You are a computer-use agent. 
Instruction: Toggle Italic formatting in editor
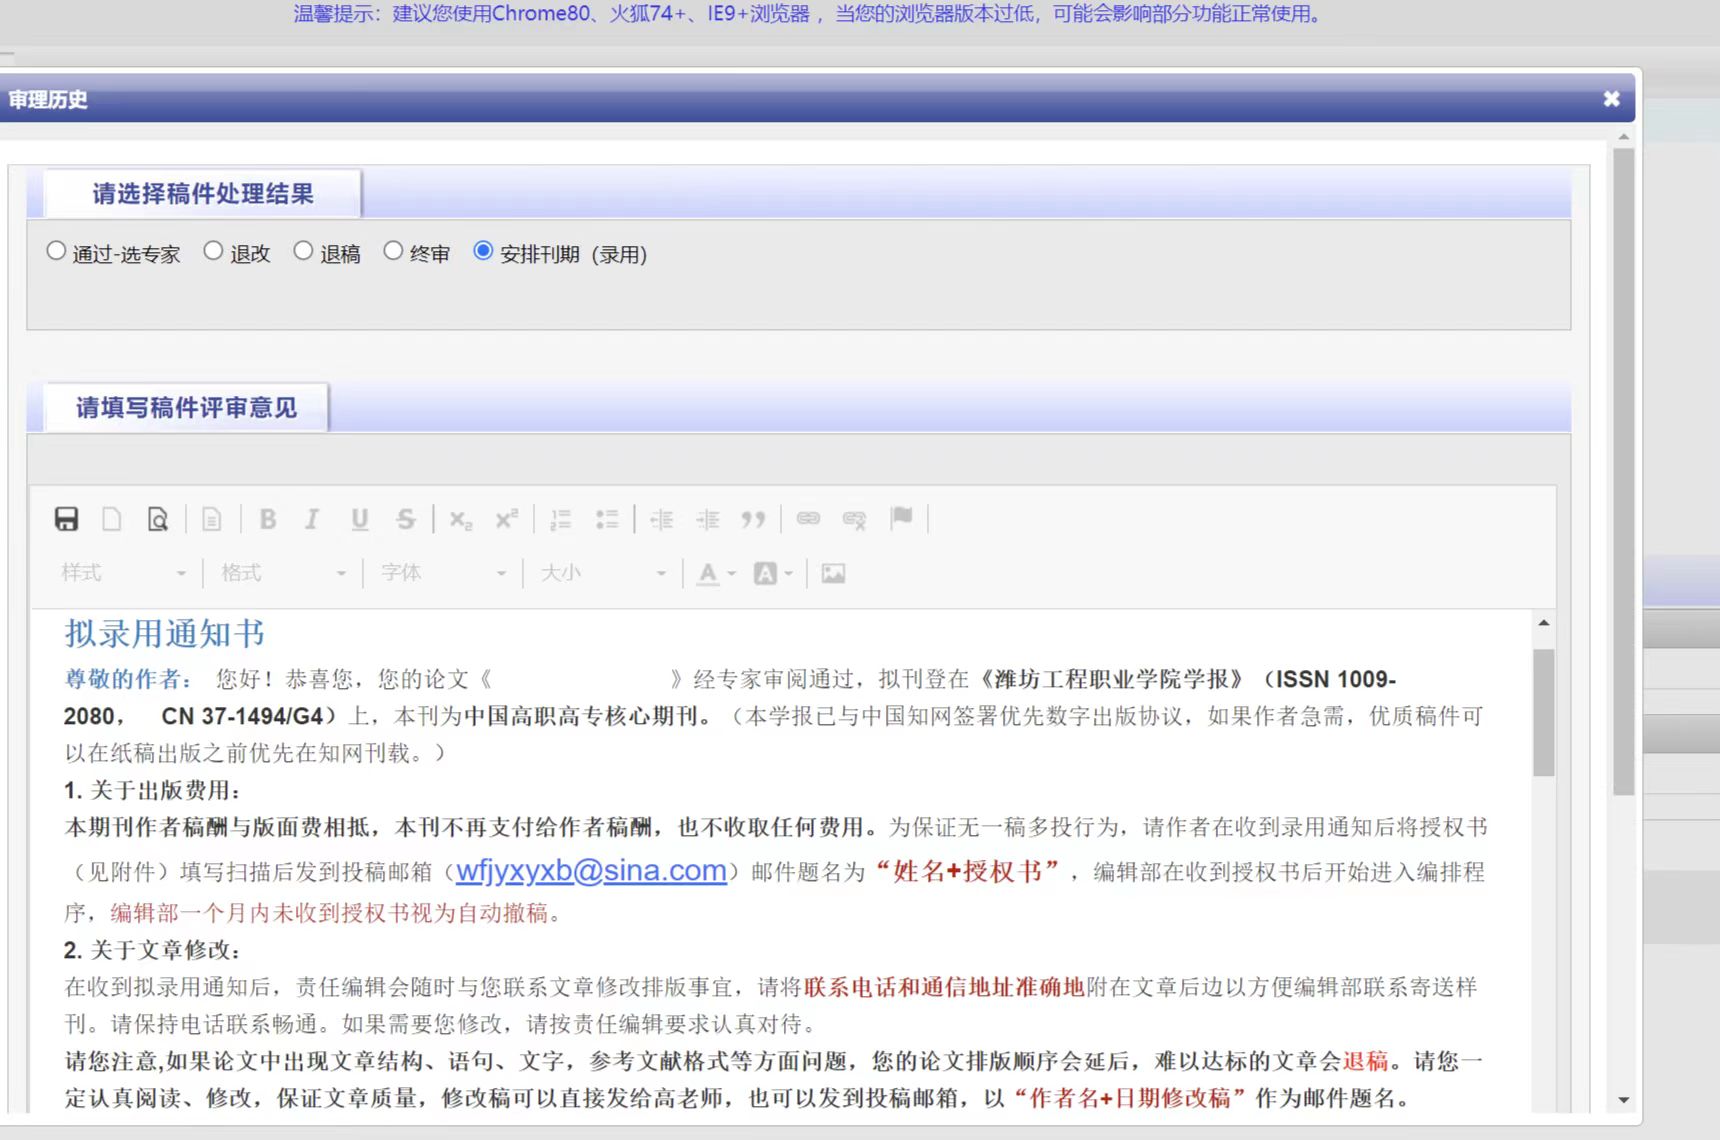(x=312, y=519)
